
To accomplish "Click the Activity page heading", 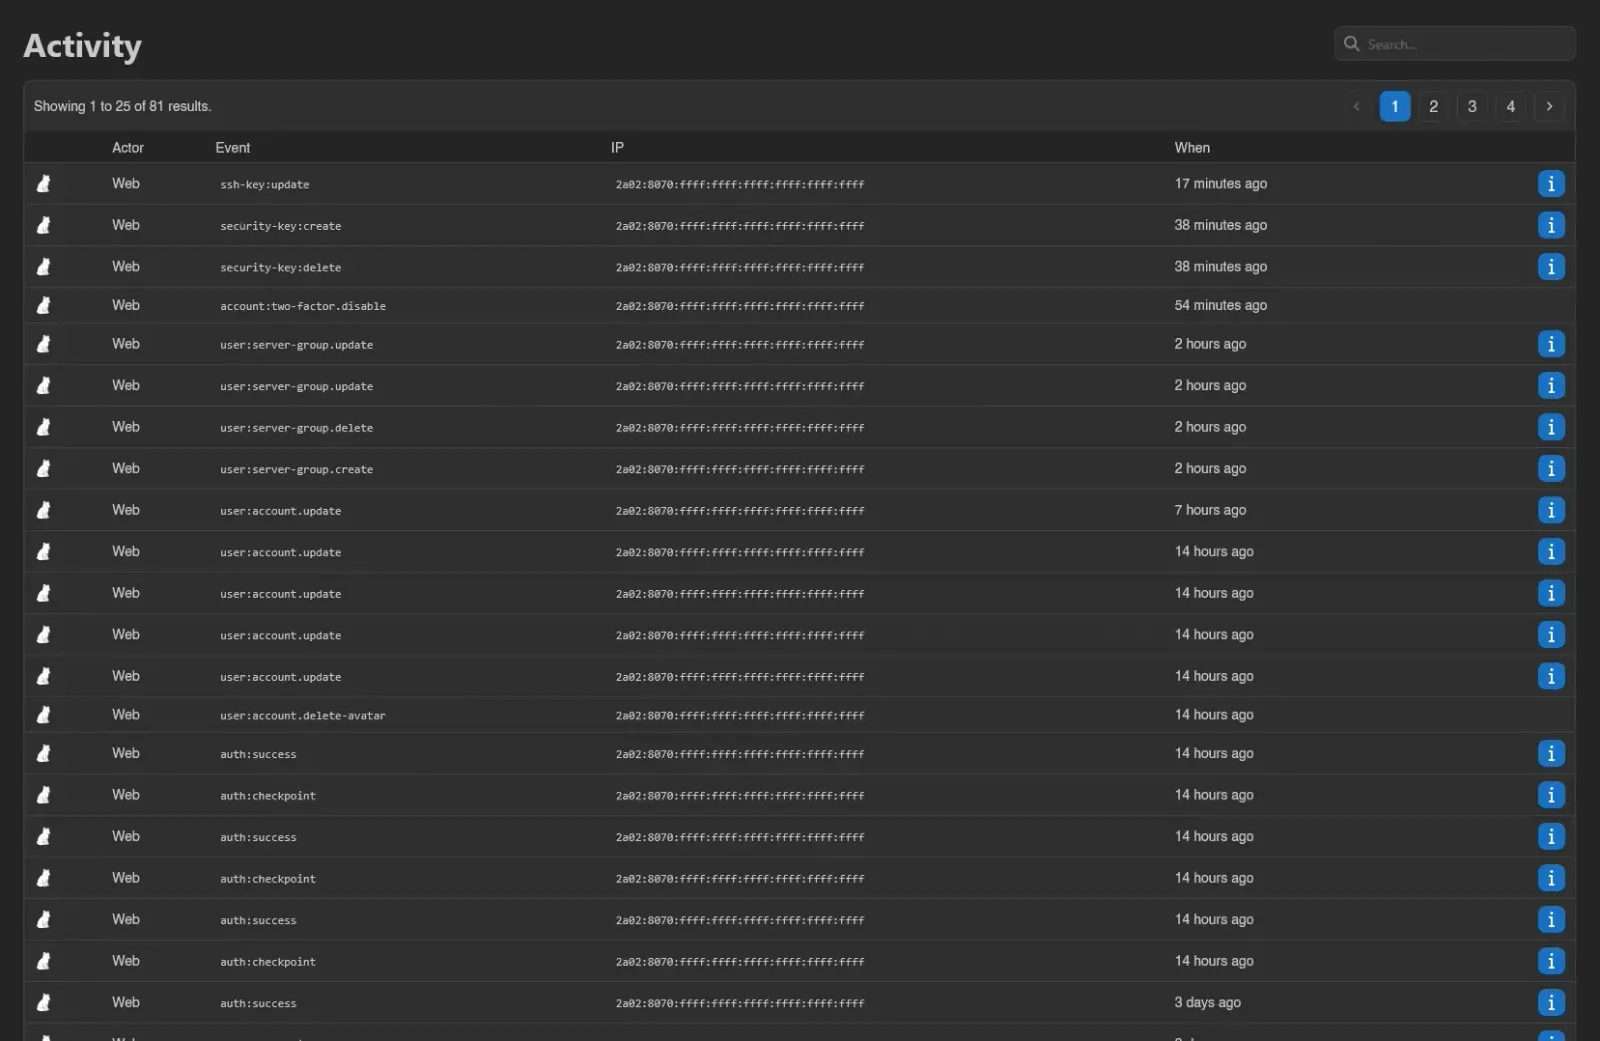I will click(83, 46).
